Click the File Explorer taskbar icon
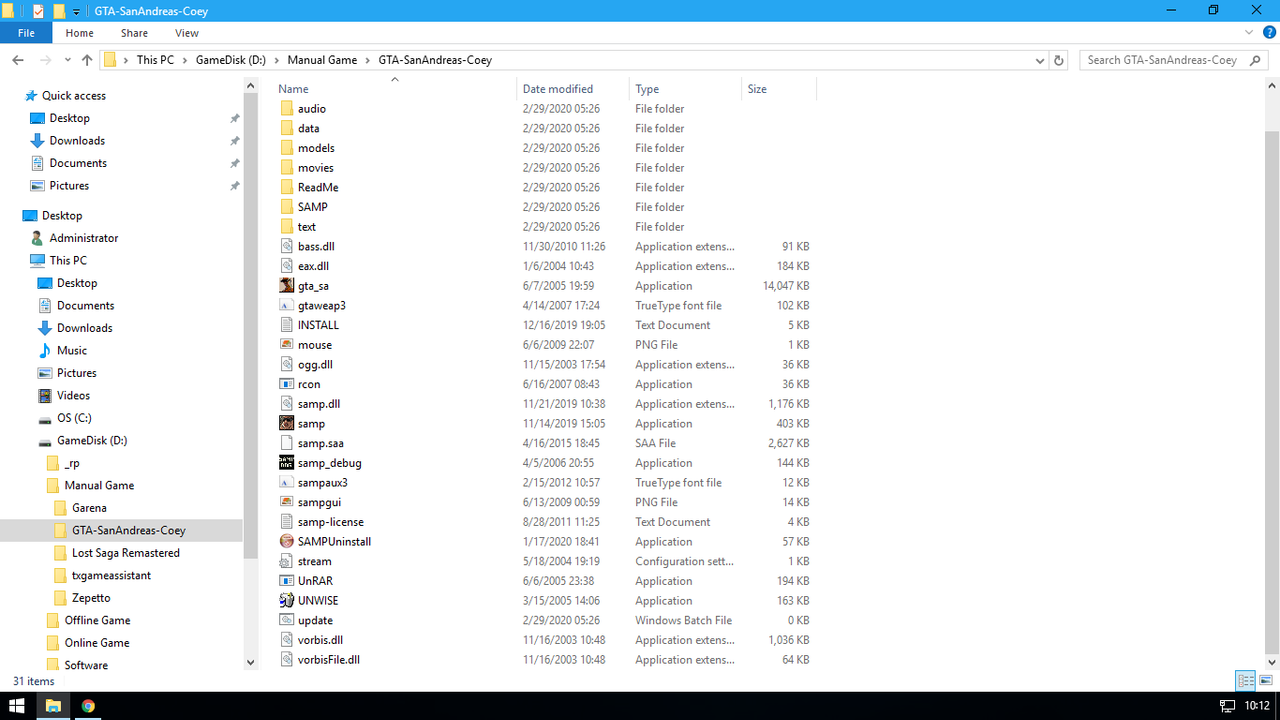1280x720 pixels. pos(53,706)
